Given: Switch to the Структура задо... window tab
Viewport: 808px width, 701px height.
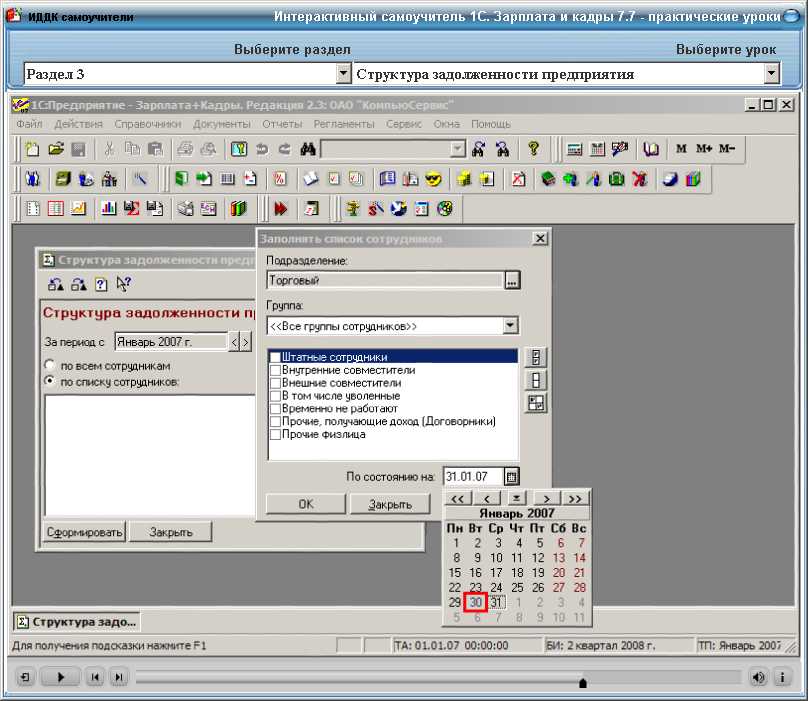Looking at the screenshot, I should [x=77, y=622].
